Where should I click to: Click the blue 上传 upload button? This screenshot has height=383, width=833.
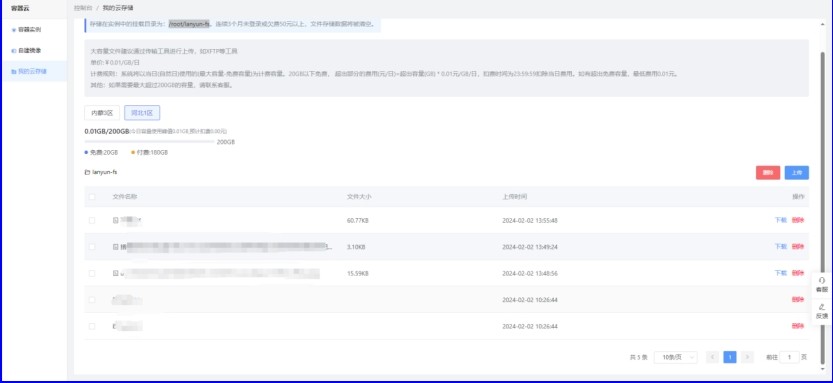click(796, 173)
